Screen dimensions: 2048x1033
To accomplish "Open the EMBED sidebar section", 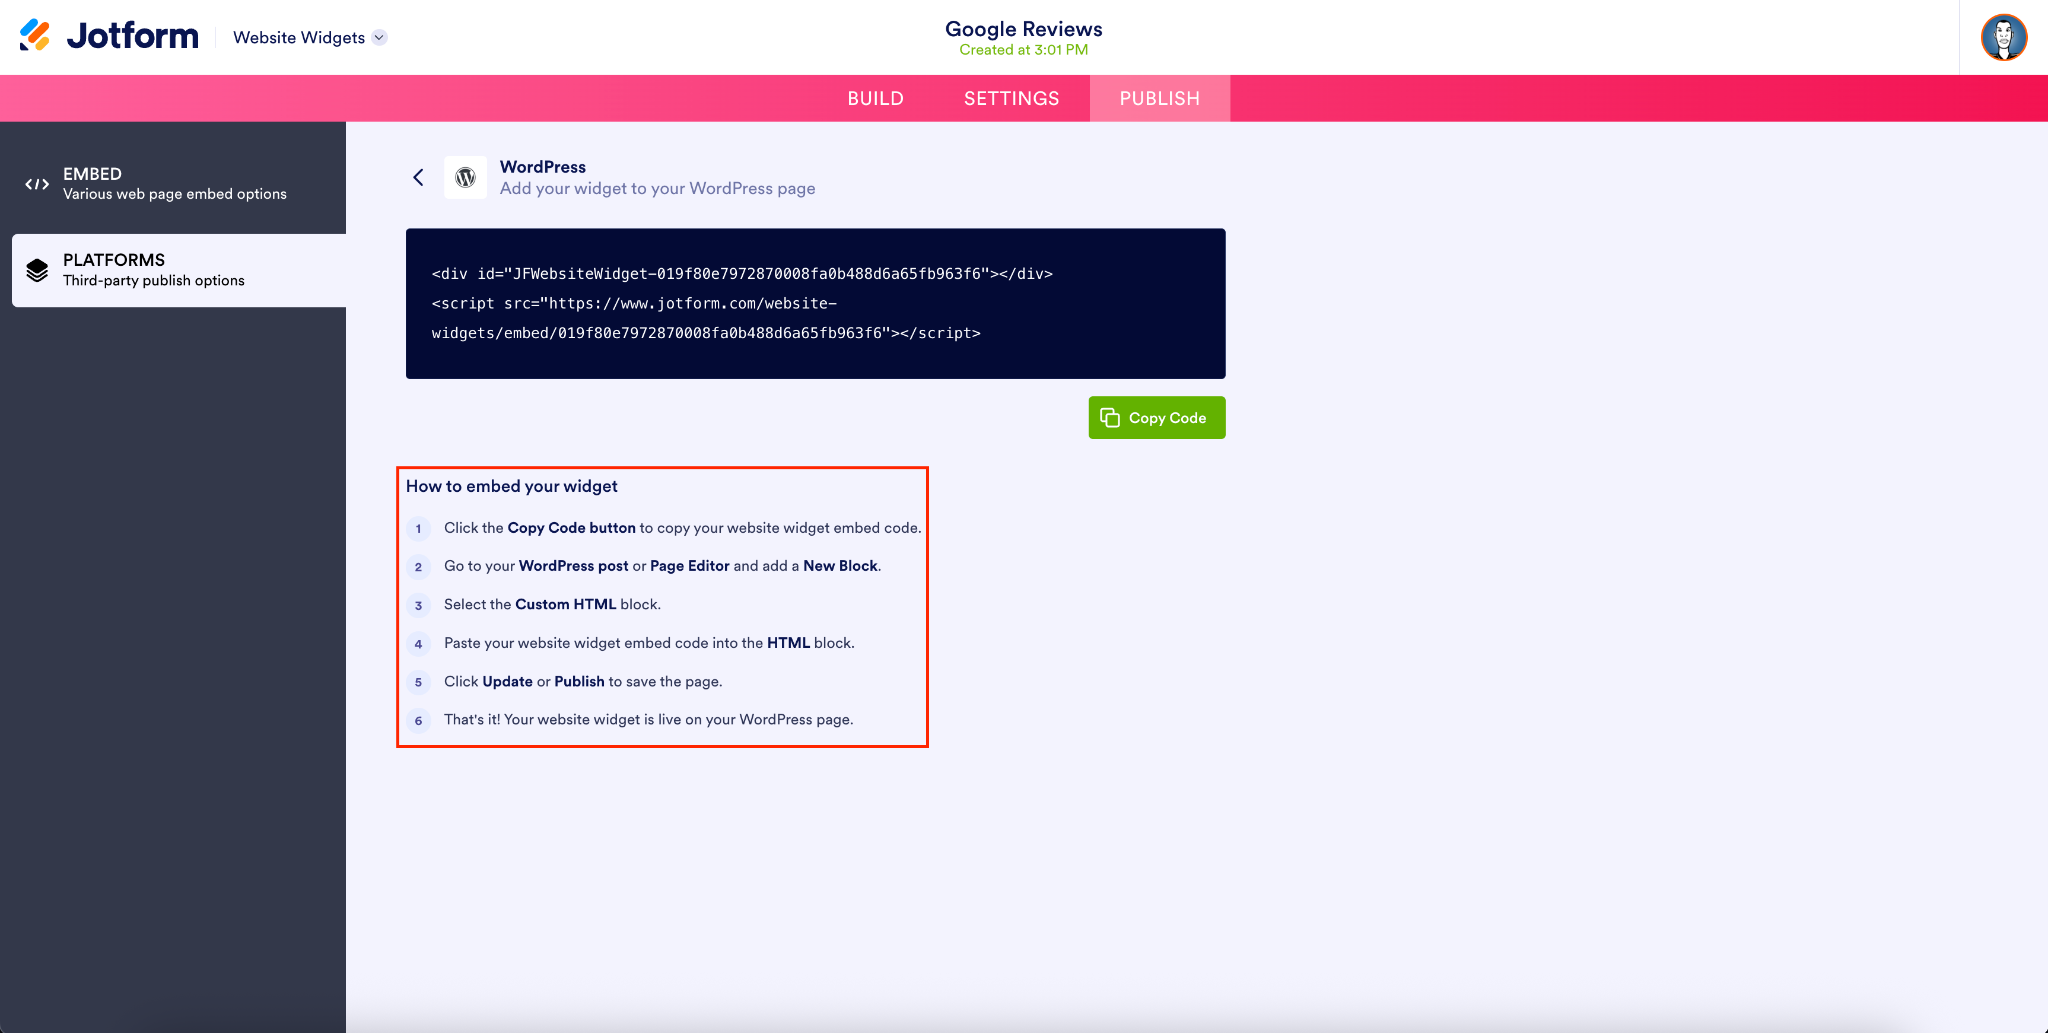I will pos(173,184).
